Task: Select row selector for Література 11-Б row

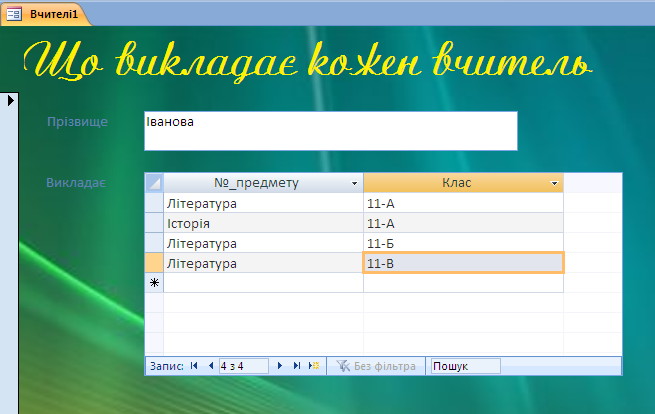Action: pos(154,243)
